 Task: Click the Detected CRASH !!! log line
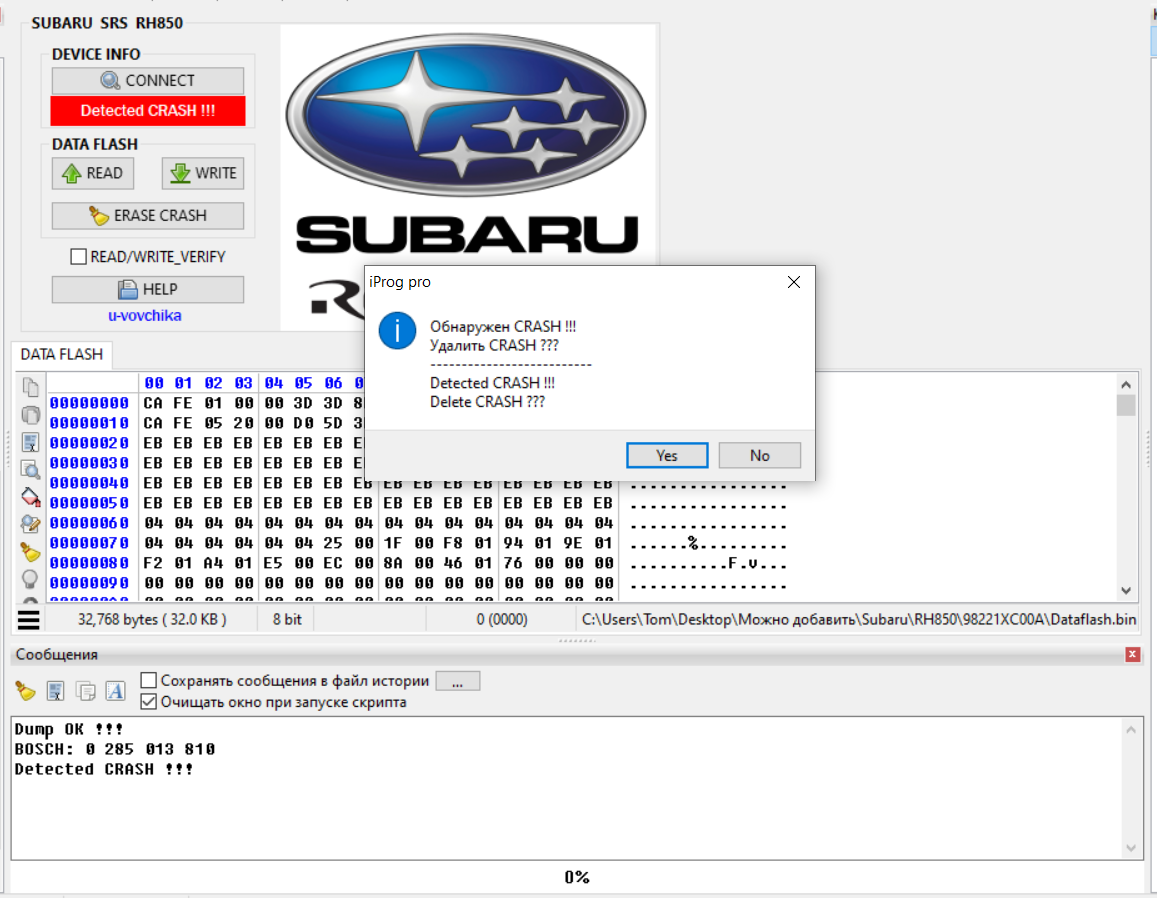coord(104,769)
